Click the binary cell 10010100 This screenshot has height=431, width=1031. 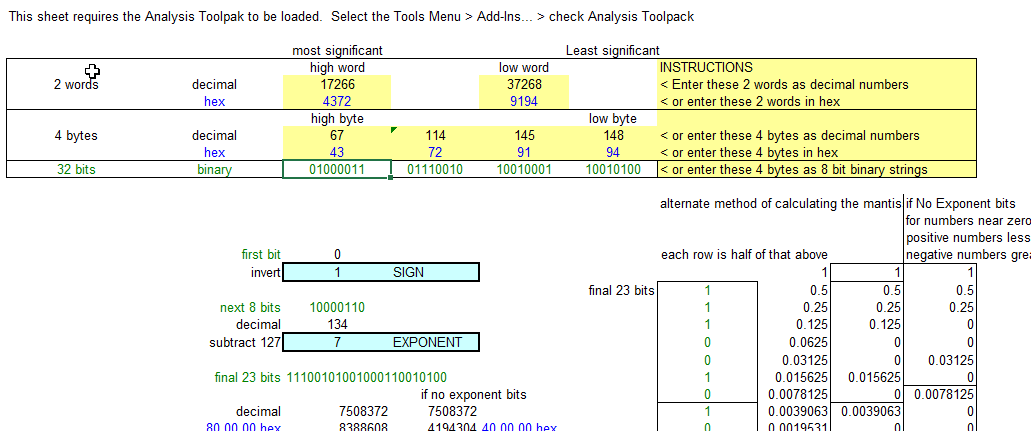coord(613,170)
